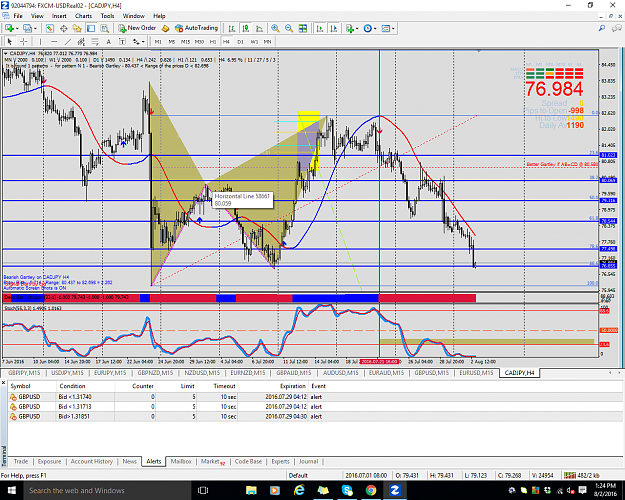Expand the Indicators dropdown arrow
625x500 pixels.
[x=357, y=29]
